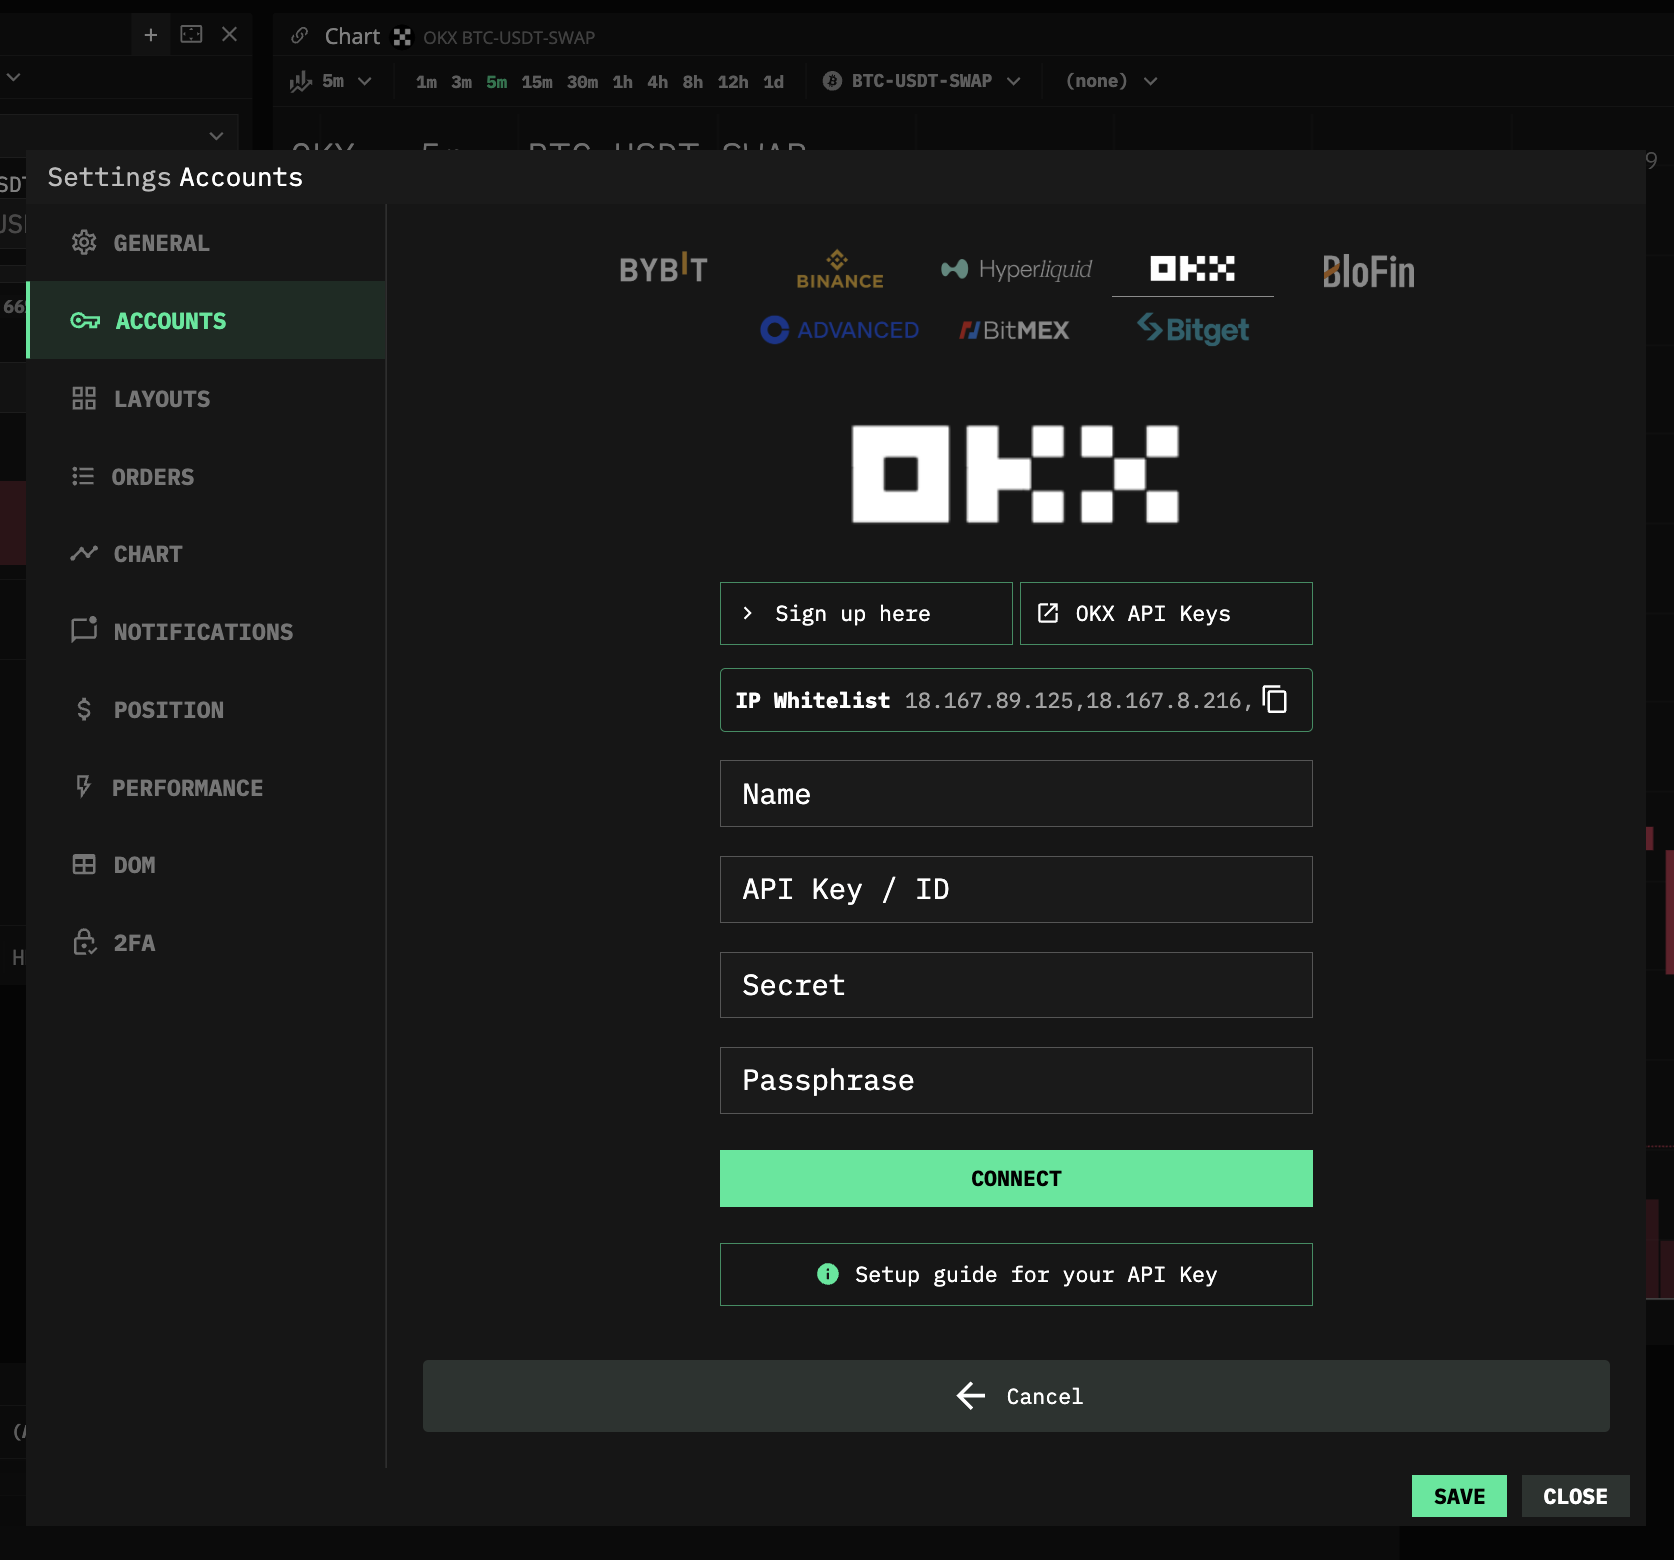The height and width of the screenshot is (1560, 1674).
Task: Expand the Sign up here section
Action: [866, 614]
